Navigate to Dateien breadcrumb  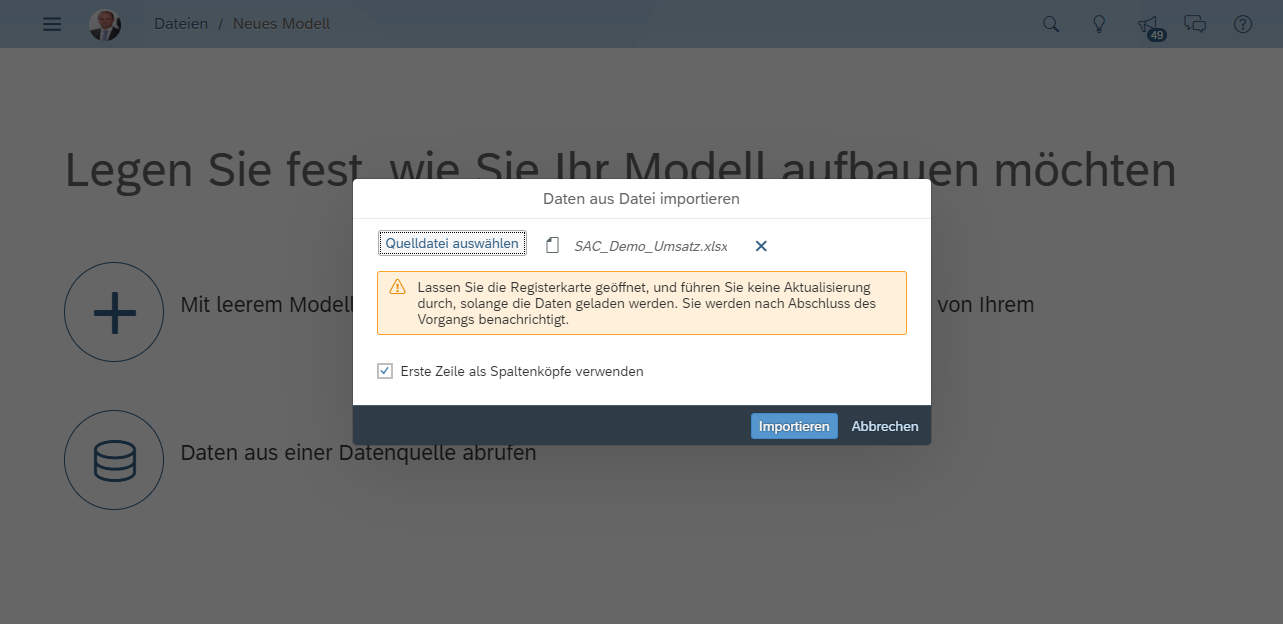coord(181,24)
